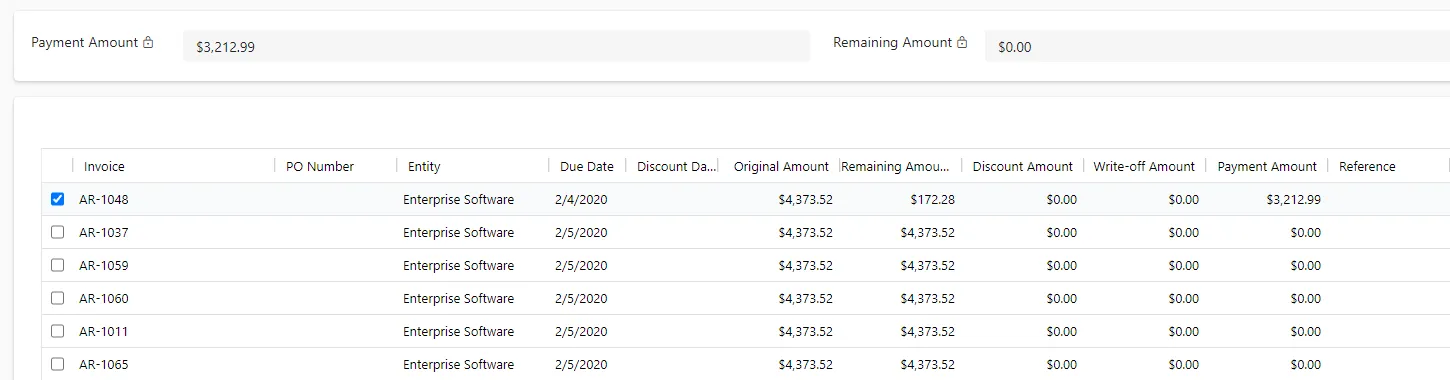Click the write-off amount cell for AR-1011
The image size is (1450, 380).
(1183, 331)
